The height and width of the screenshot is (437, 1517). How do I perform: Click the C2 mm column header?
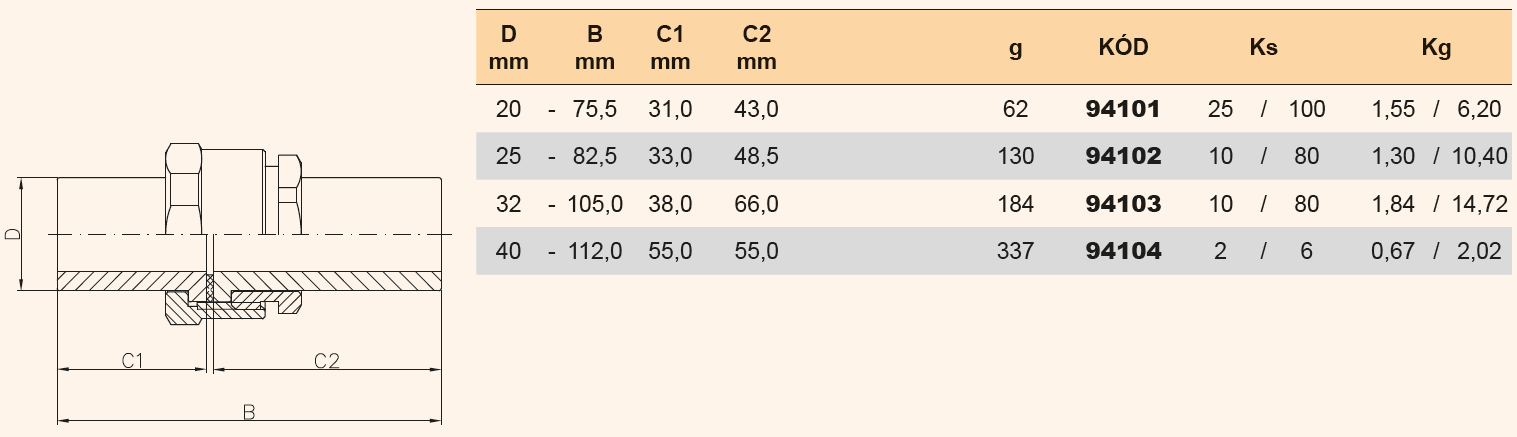coord(756,47)
